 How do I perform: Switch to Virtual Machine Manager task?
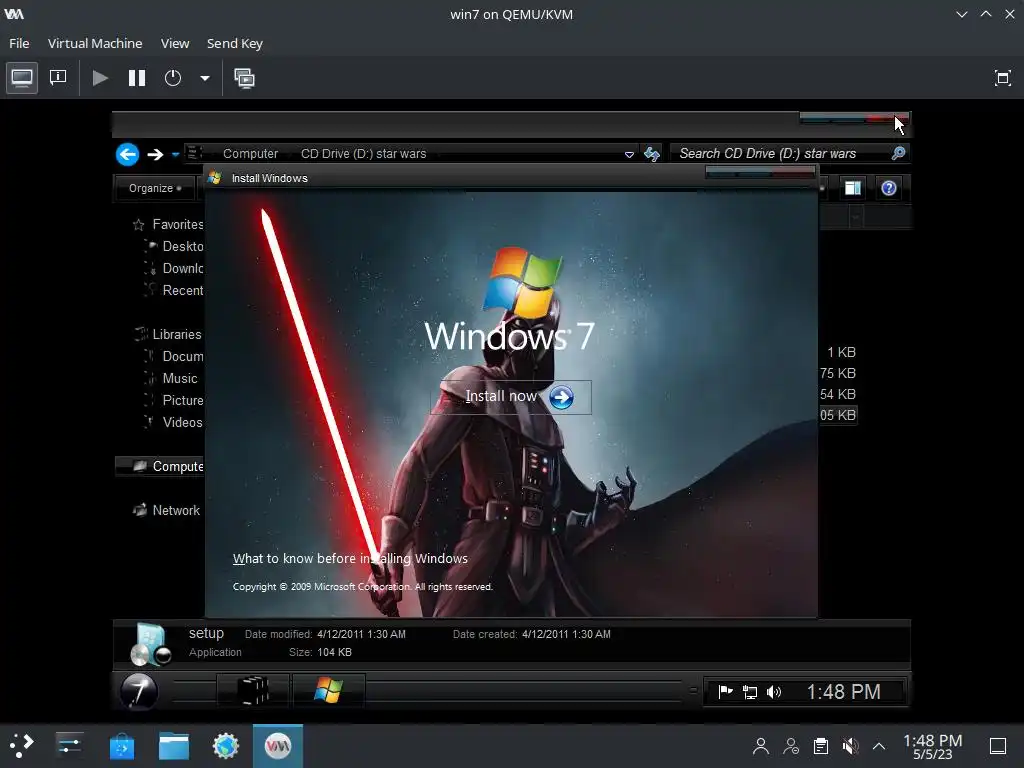[x=278, y=745]
